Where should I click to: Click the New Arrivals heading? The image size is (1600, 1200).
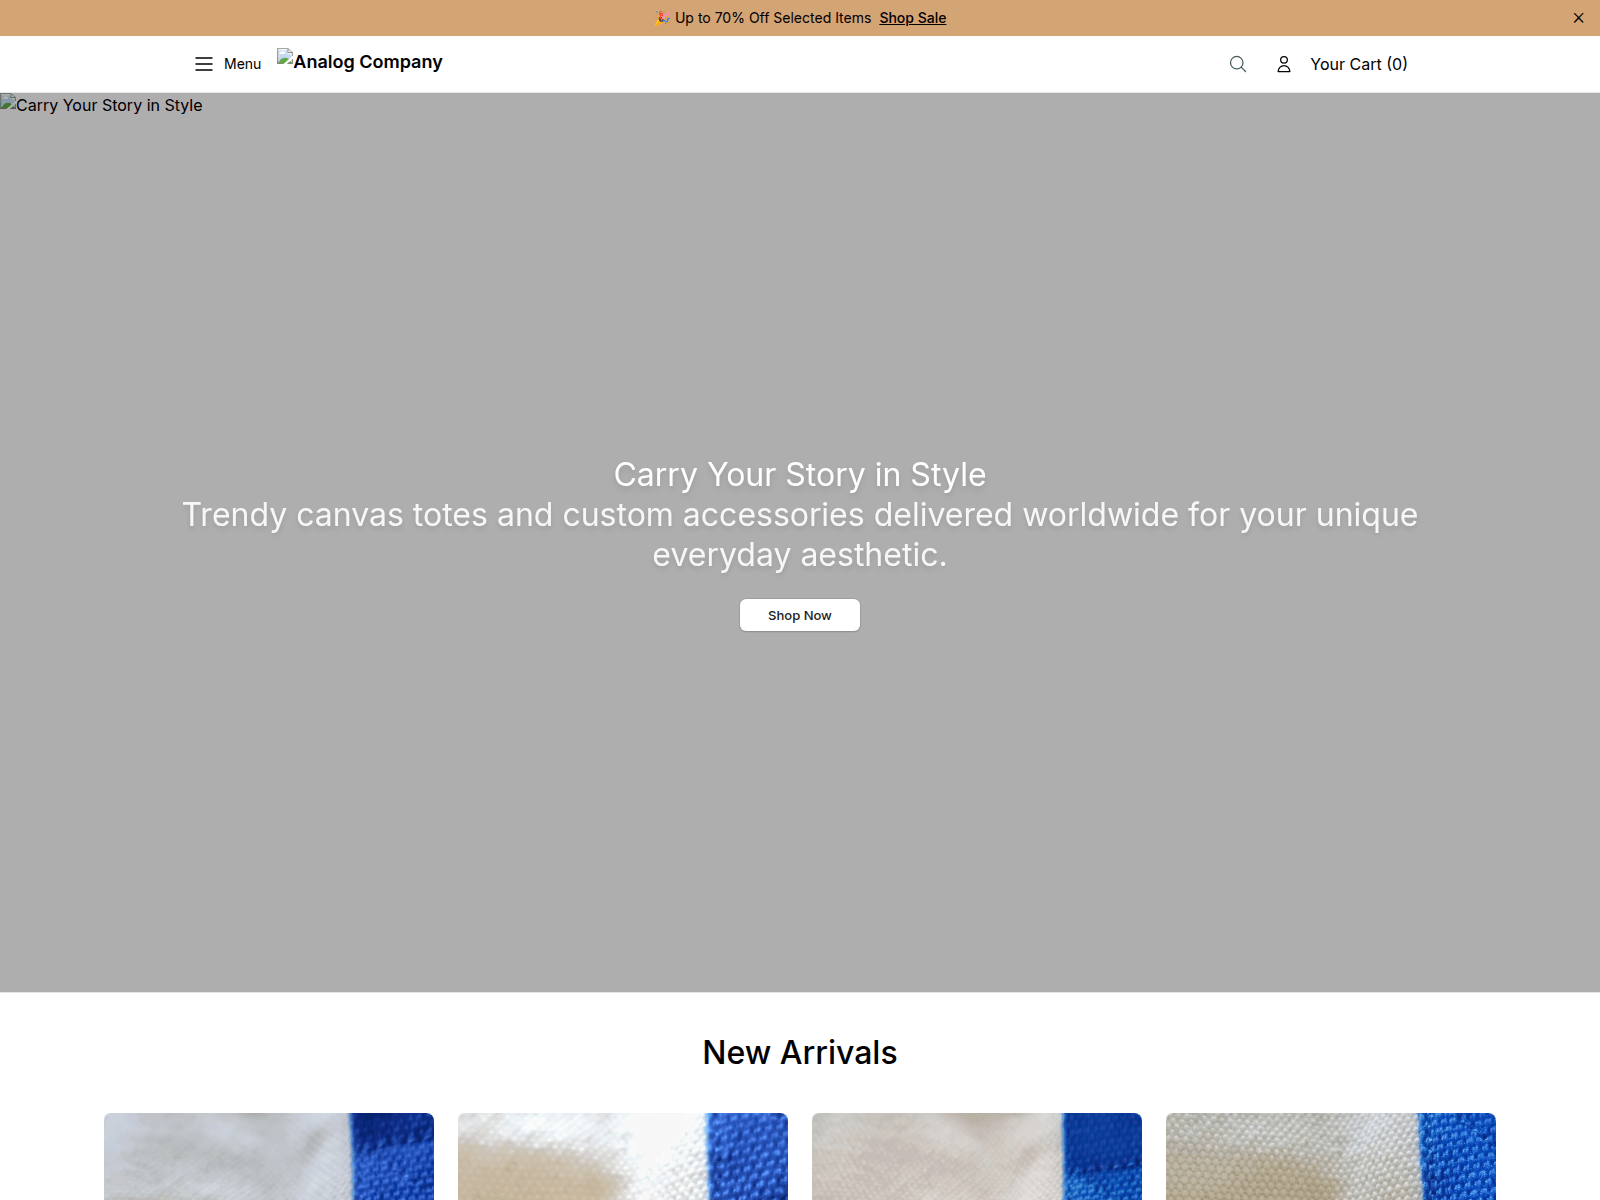(800, 1053)
